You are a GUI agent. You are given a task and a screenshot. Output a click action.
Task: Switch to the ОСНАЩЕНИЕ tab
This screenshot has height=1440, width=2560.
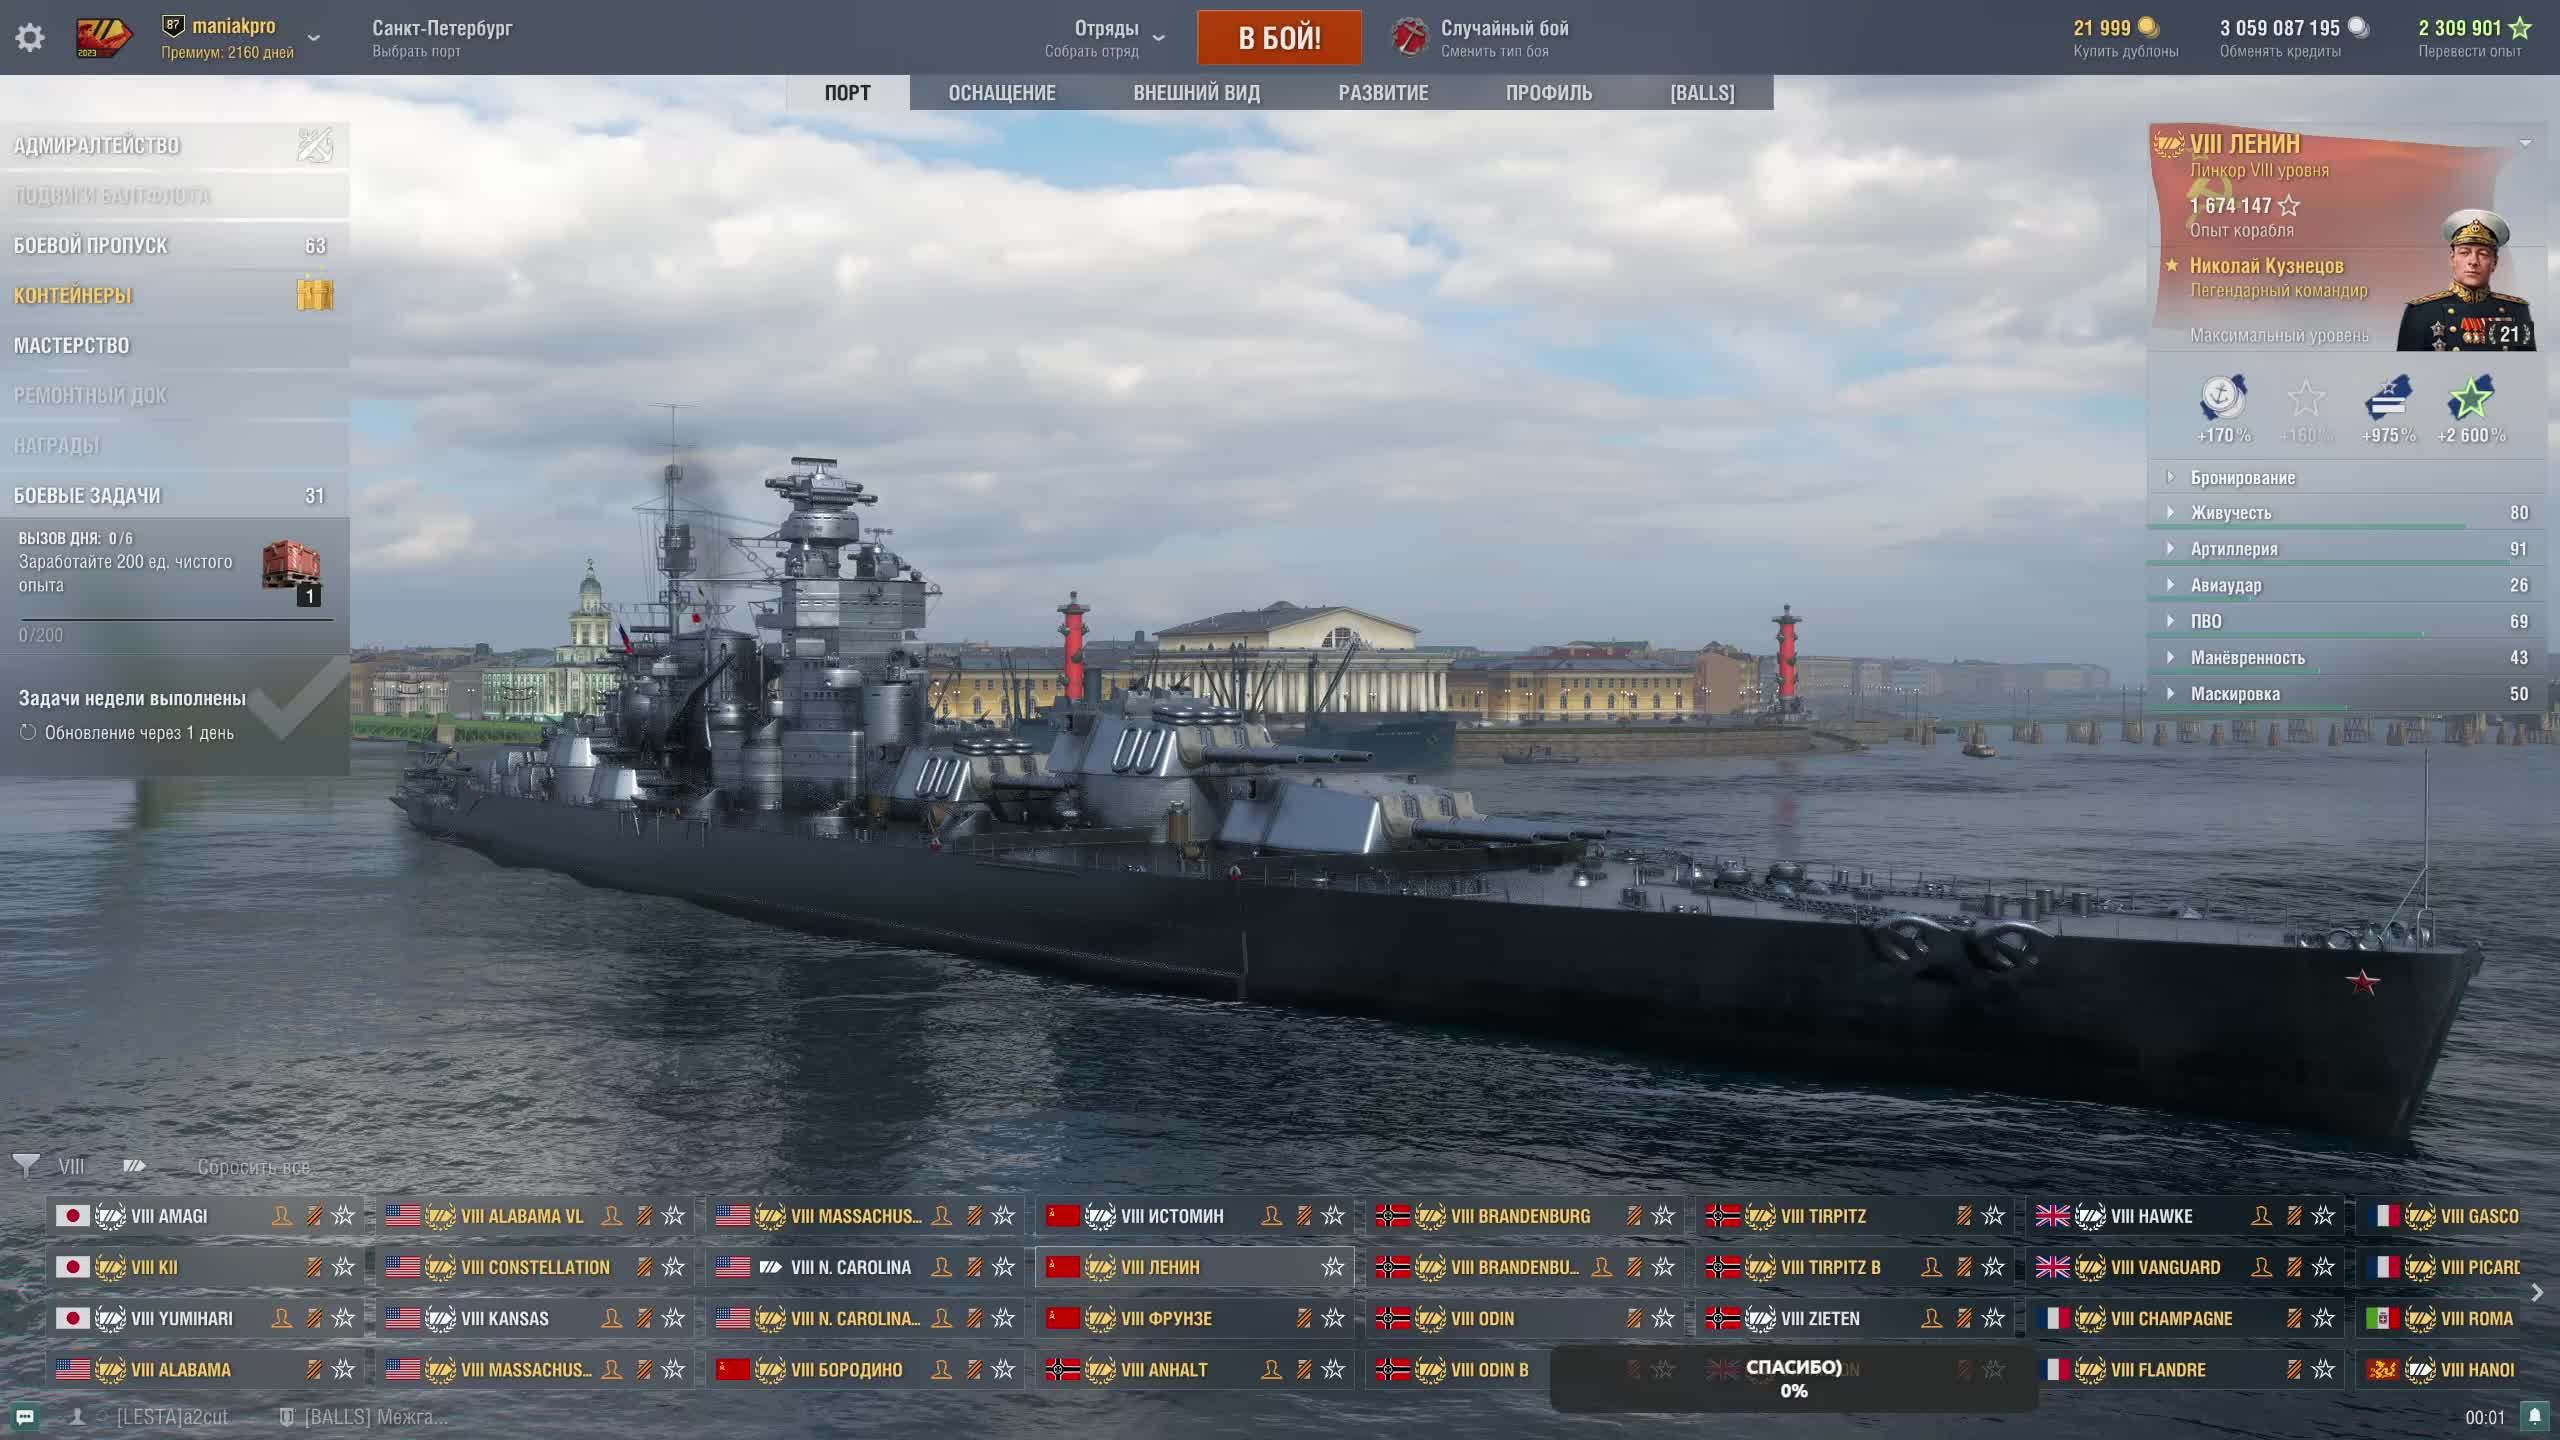(x=1002, y=93)
